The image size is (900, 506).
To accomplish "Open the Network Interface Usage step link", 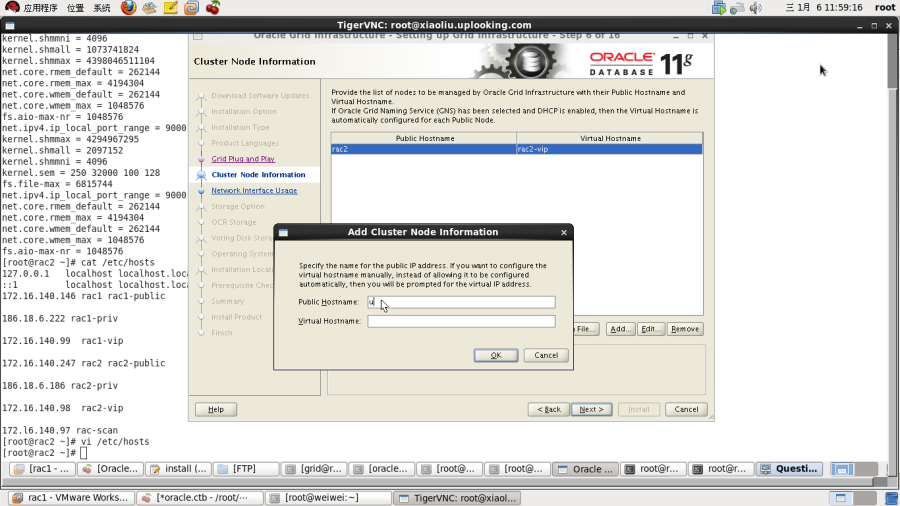I will [254, 190].
